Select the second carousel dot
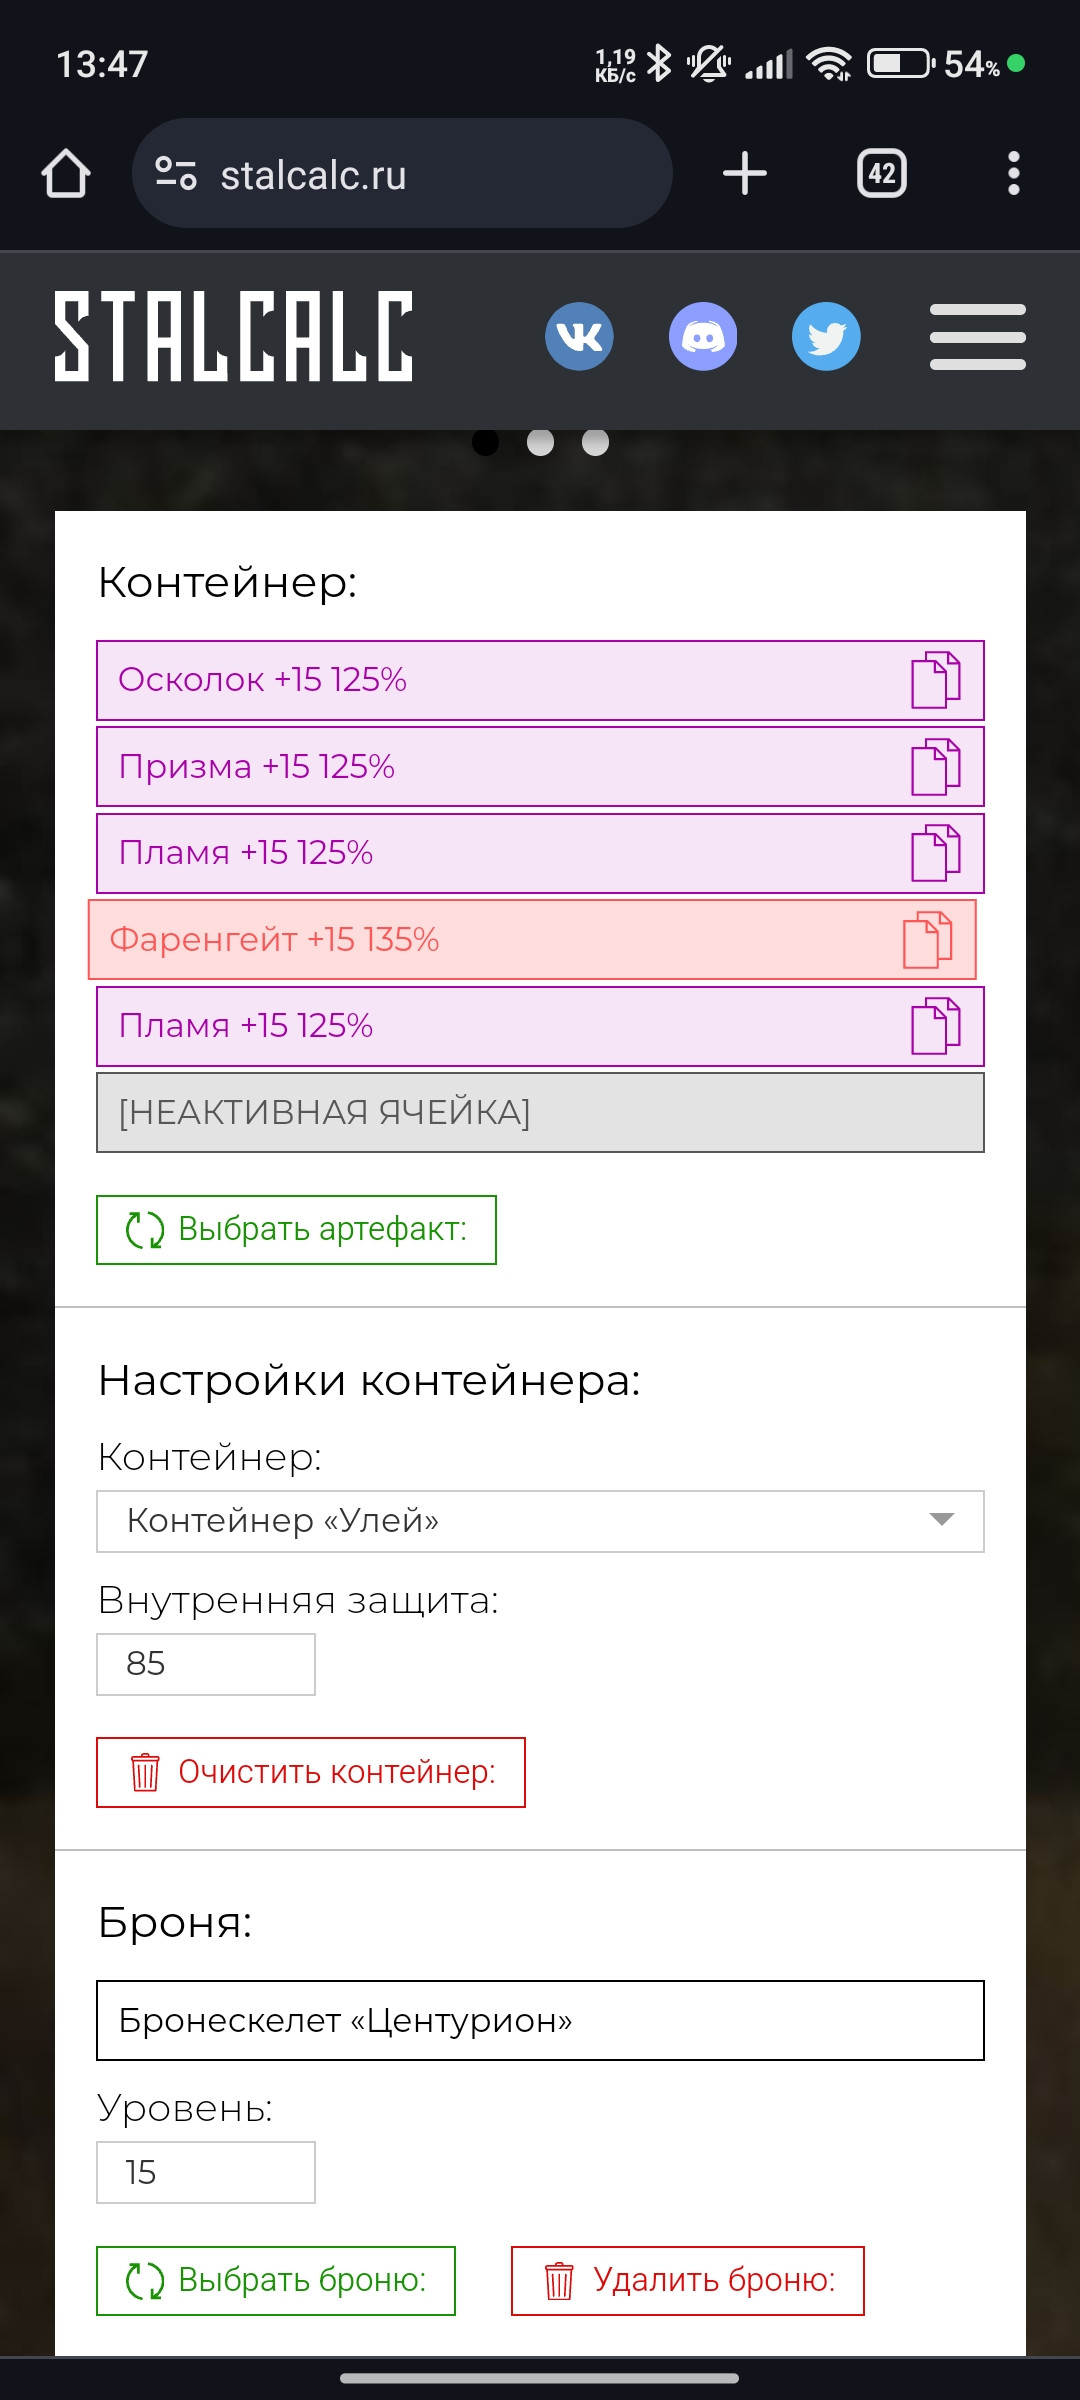 pyautogui.click(x=540, y=442)
